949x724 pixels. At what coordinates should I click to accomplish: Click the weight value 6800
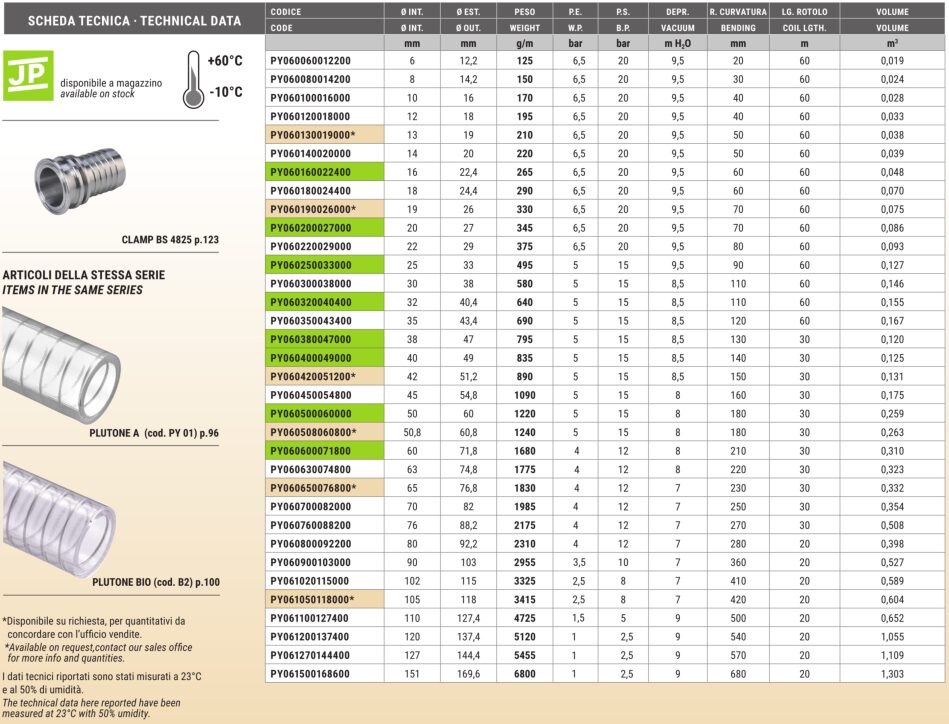525,674
